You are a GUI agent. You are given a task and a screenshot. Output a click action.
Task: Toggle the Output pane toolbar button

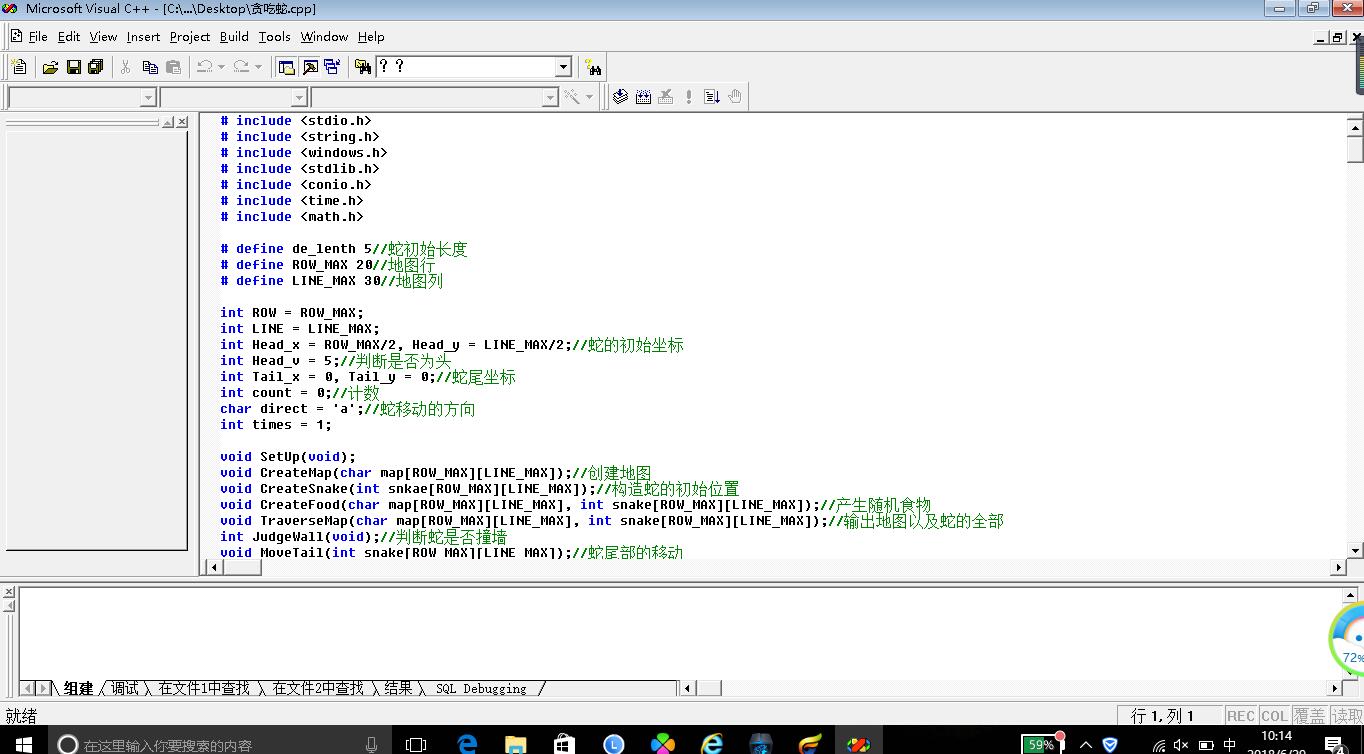tap(310, 67)
